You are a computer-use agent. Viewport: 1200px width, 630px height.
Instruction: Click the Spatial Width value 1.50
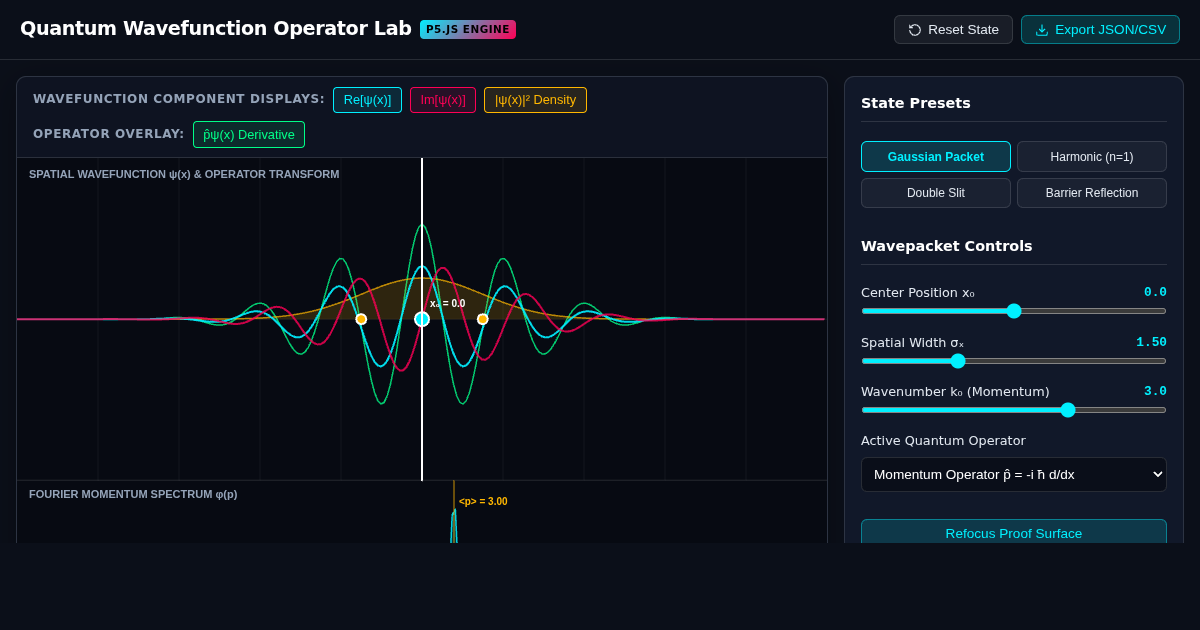(x=1151, y=342)
